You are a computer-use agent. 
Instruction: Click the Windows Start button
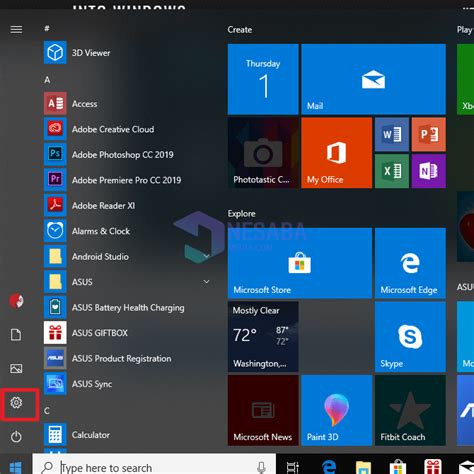(x=15, y=467)
